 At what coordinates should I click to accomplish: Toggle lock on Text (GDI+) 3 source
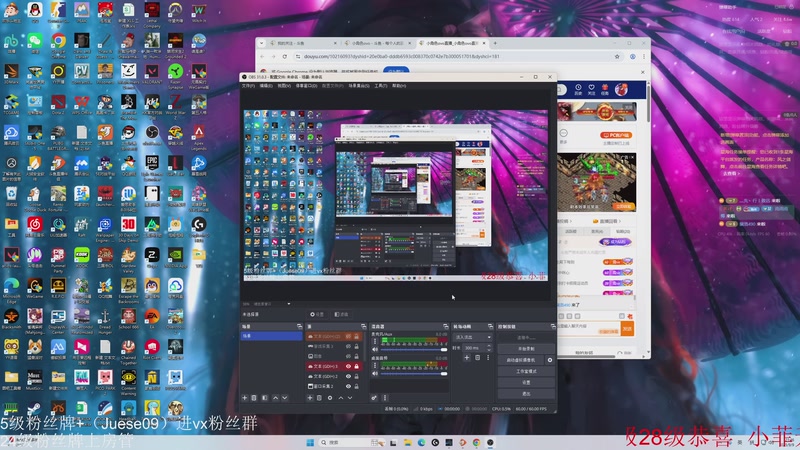coord(357,366)
